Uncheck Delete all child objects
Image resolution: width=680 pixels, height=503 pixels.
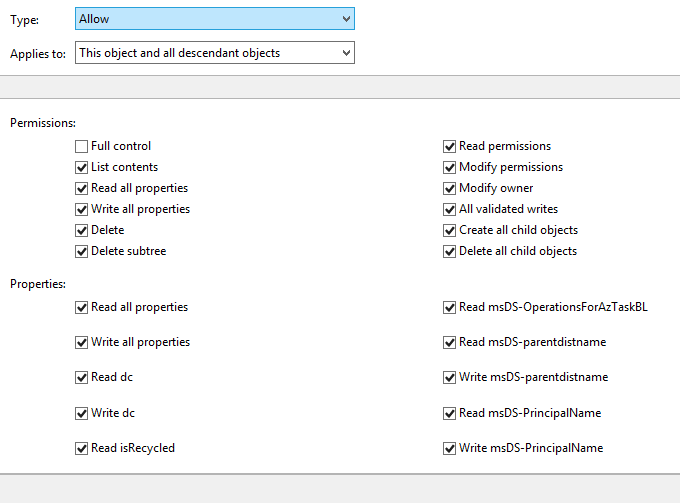coord(450,251)
